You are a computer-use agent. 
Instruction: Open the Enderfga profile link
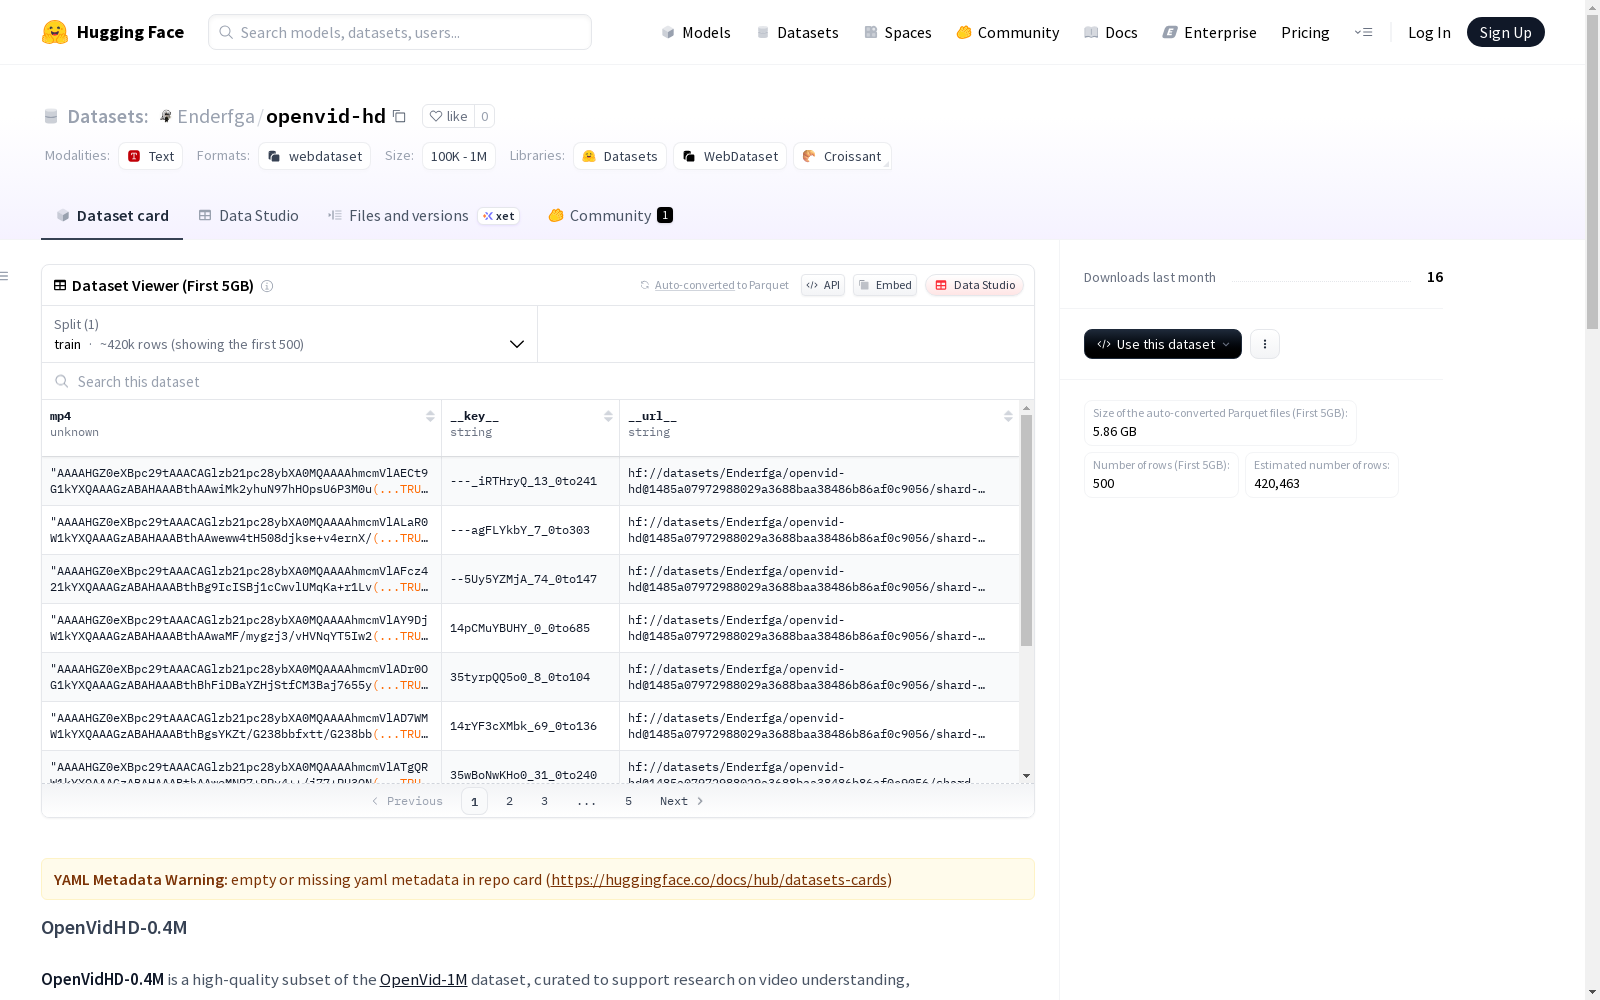(216, 116)
